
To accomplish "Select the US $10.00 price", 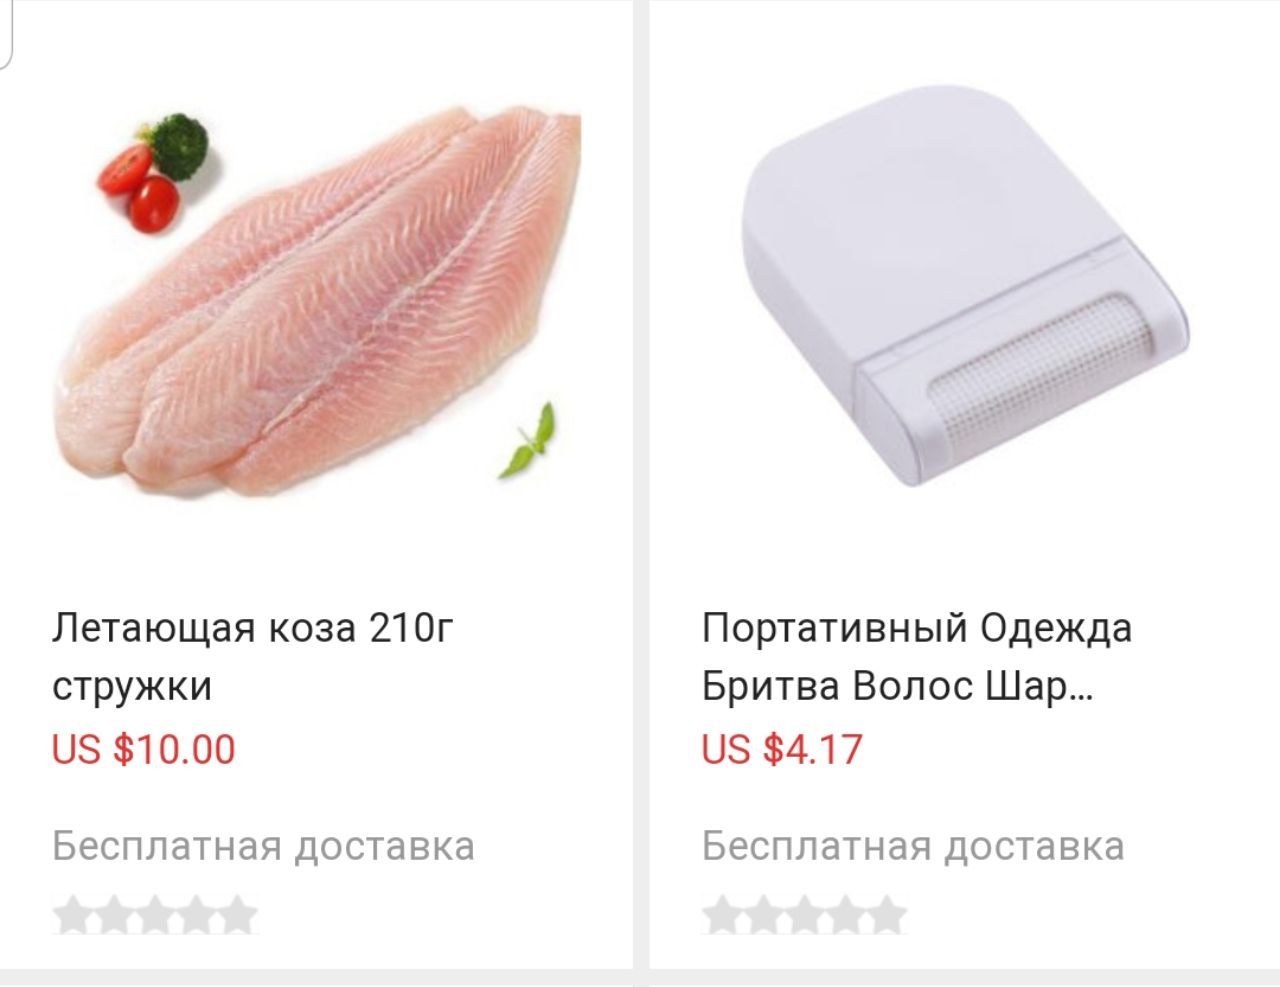I will click(x=144, y=748).
